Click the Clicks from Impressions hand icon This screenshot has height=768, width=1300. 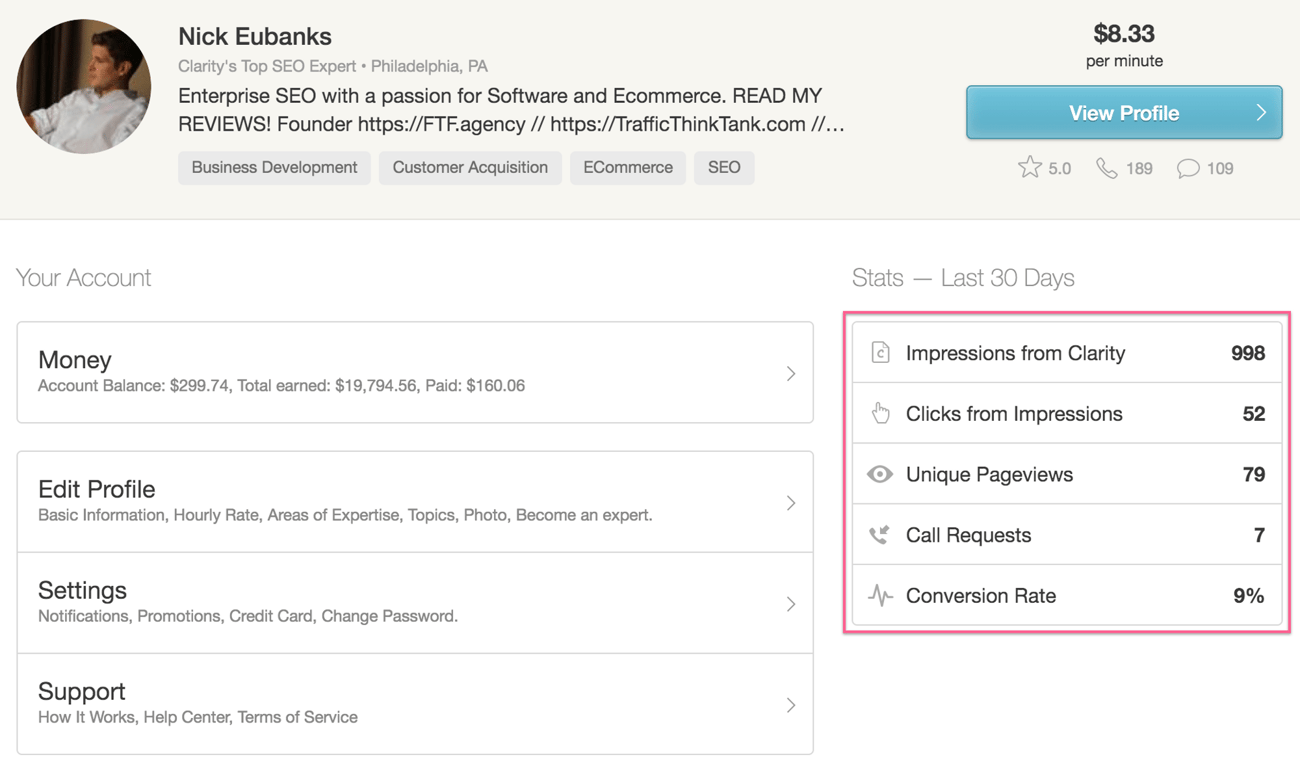(880, 413)
